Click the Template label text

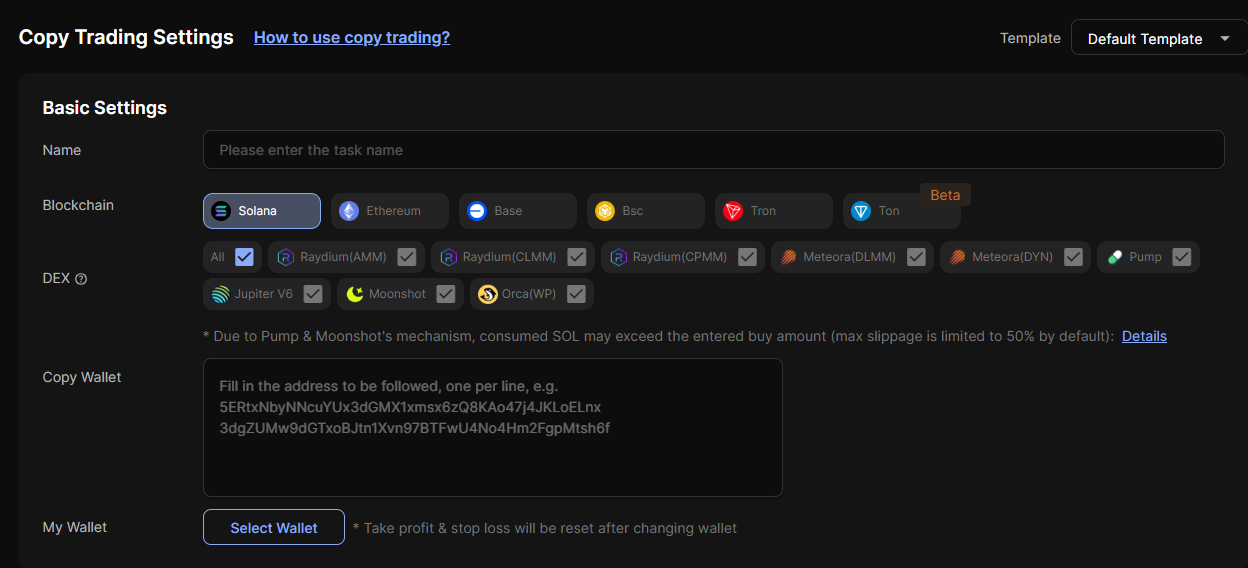(1030, 38)
